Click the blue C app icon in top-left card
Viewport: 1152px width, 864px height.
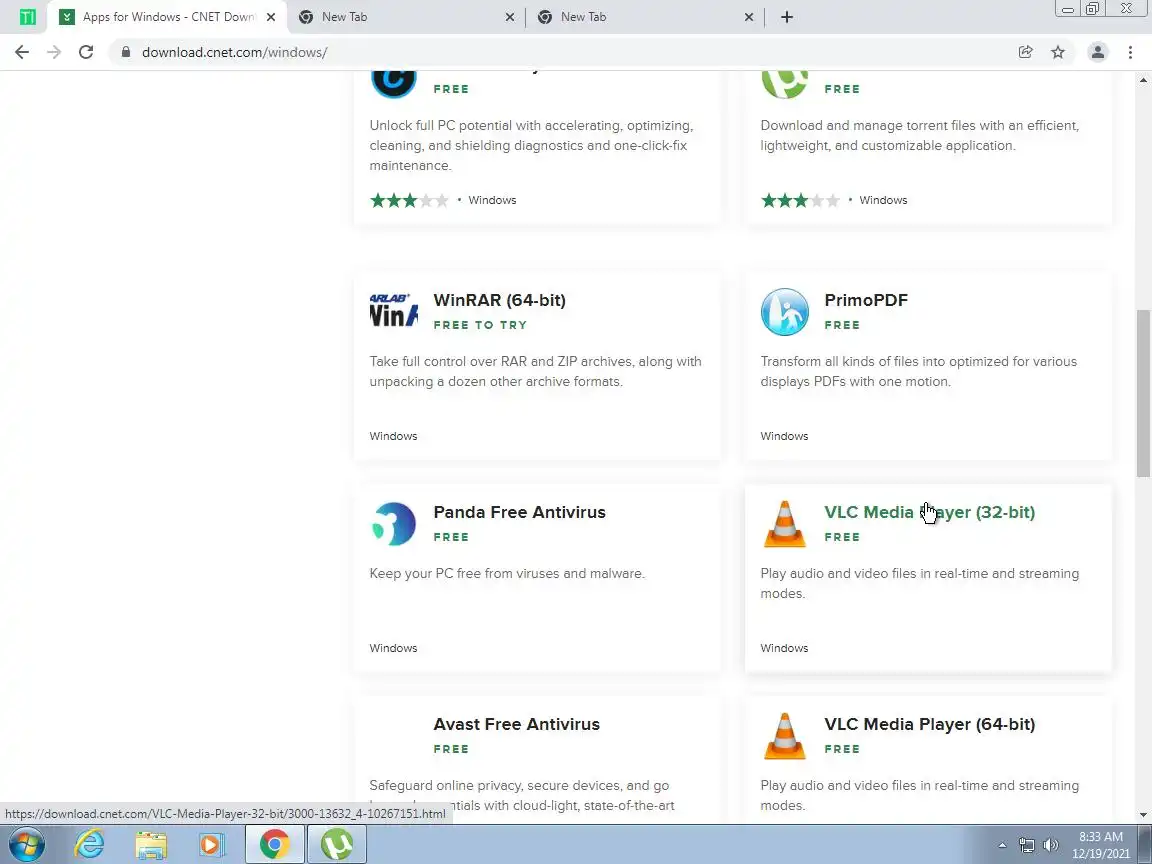pos(394,82)
